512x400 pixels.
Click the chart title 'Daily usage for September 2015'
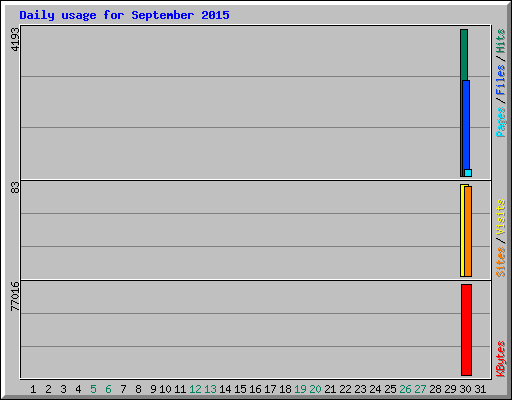(124, 15)
